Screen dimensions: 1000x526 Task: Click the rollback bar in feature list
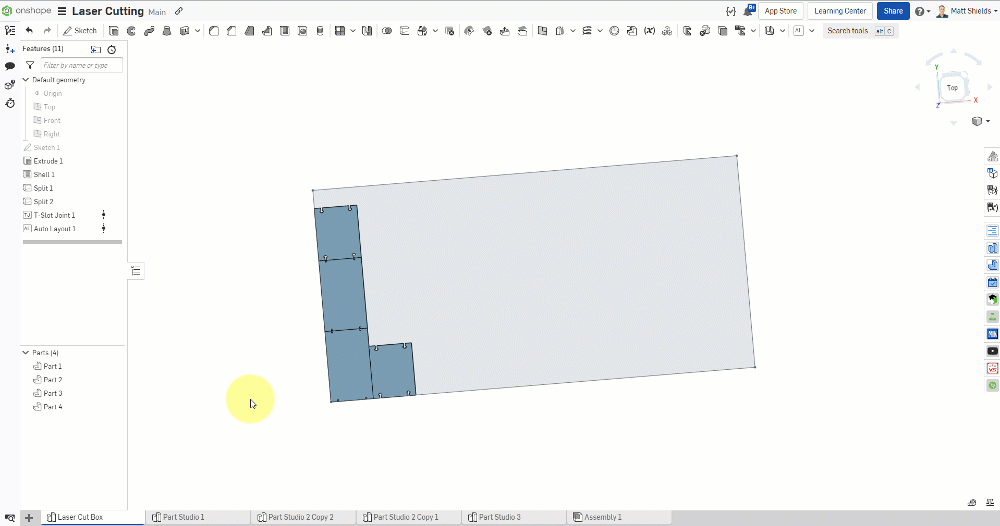click(72, 242)
